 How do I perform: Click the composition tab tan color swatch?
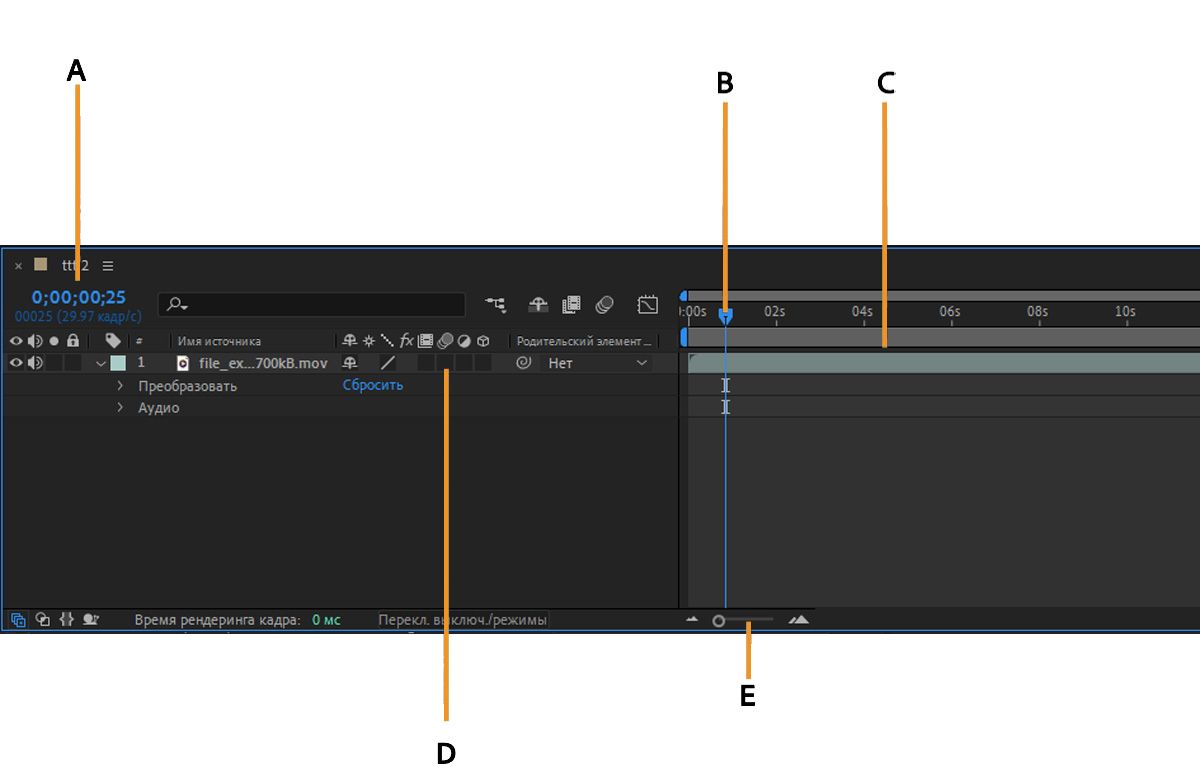coord(41,265)
